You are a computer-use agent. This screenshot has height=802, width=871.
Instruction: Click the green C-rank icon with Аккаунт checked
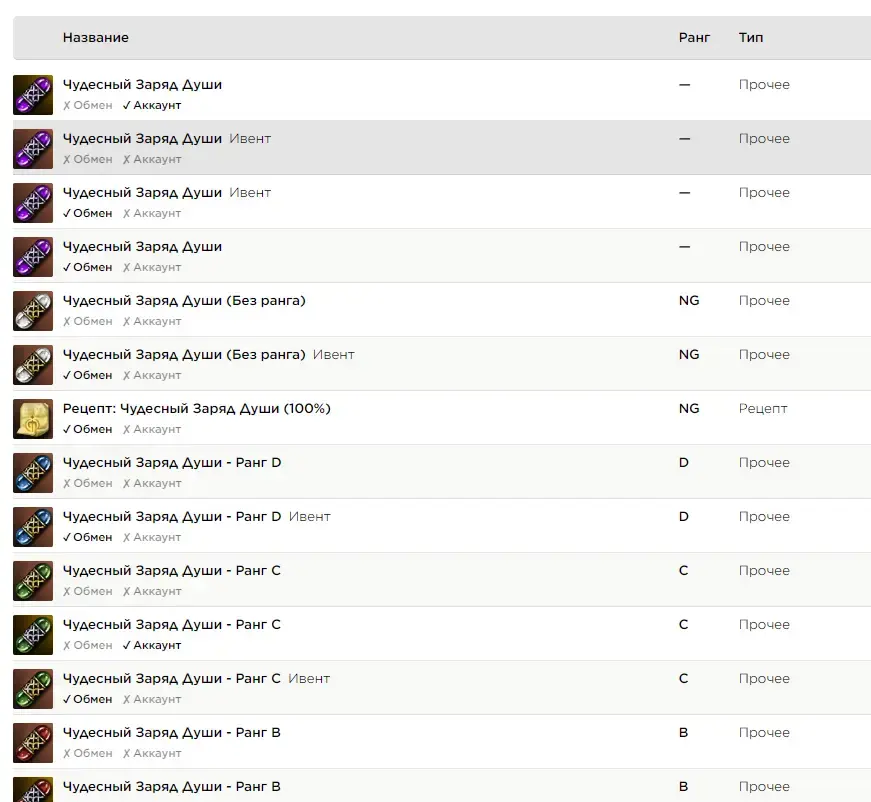point(33,635)
